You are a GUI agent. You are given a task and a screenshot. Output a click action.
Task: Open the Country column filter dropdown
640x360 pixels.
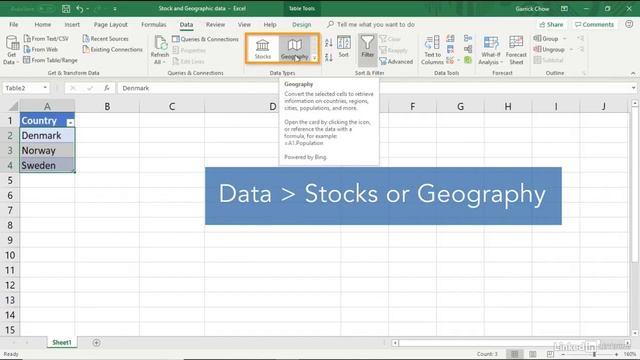[70, 122]
